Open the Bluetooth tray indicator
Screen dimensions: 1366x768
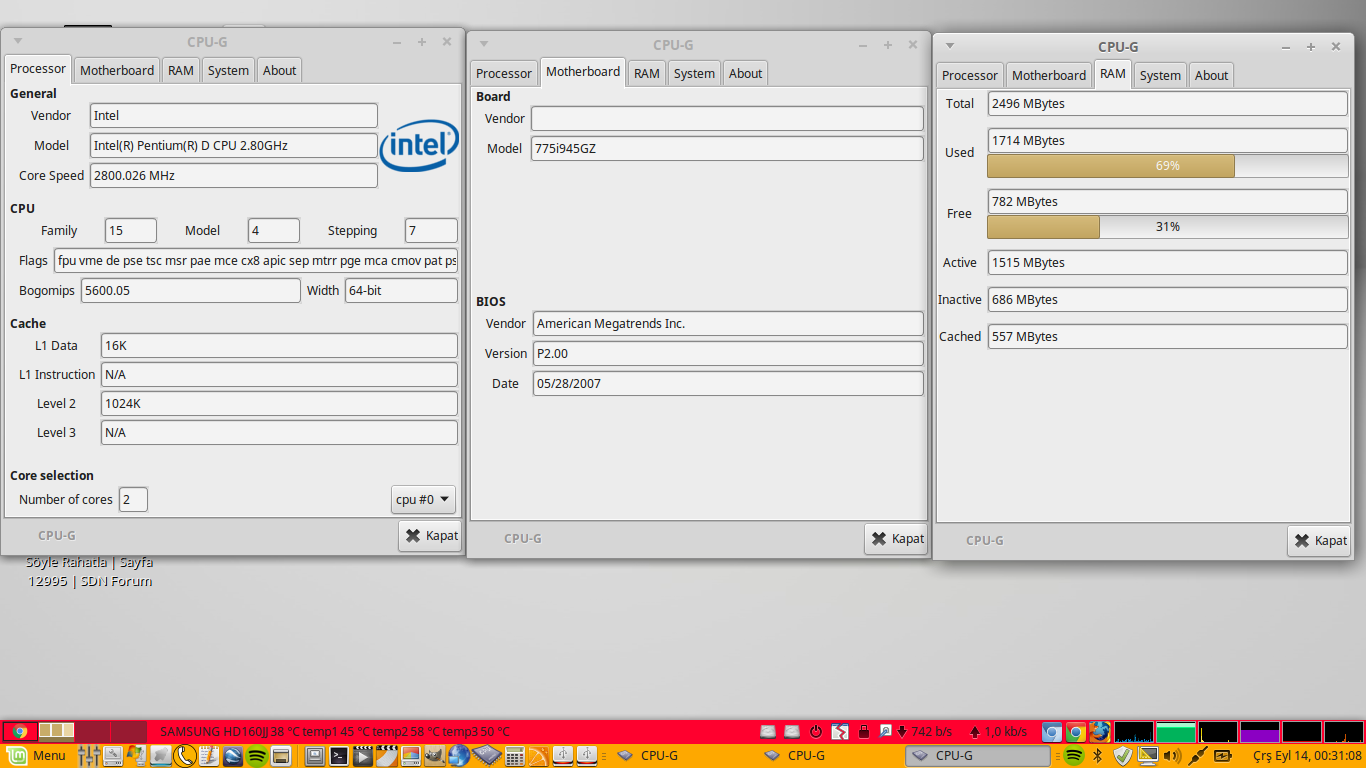tap(1097, 755)
